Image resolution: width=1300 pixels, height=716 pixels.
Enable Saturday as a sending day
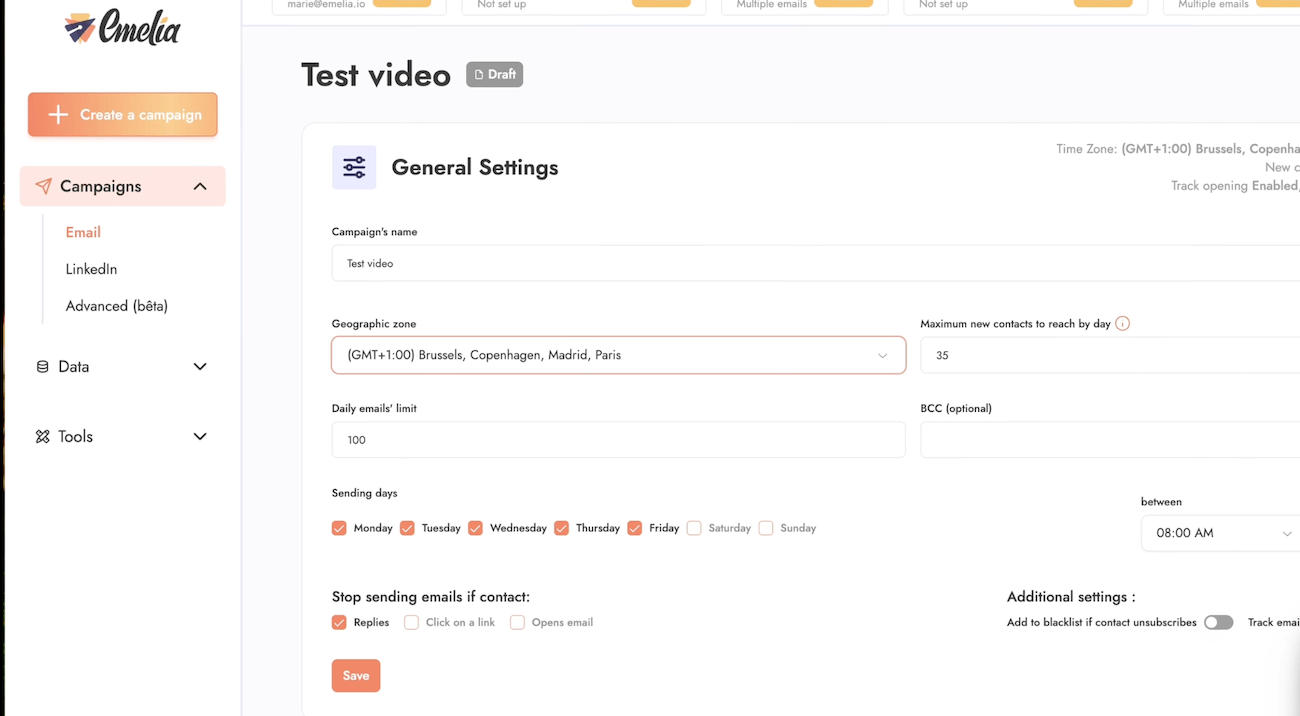pyautogui.click(x=694, y=528)
